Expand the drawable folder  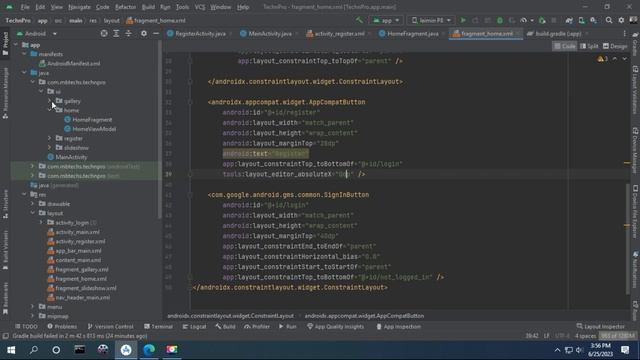click(x=33, y=204)
